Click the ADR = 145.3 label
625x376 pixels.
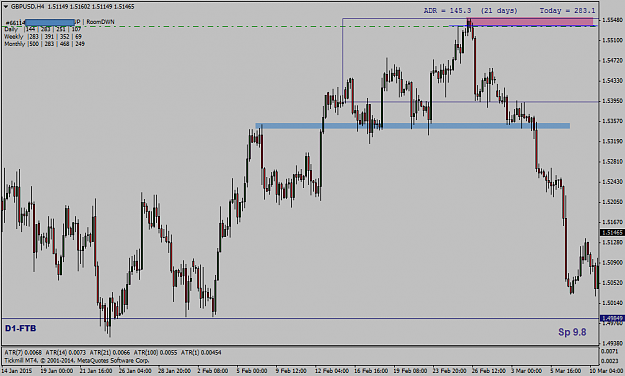(x=448, y=11)
